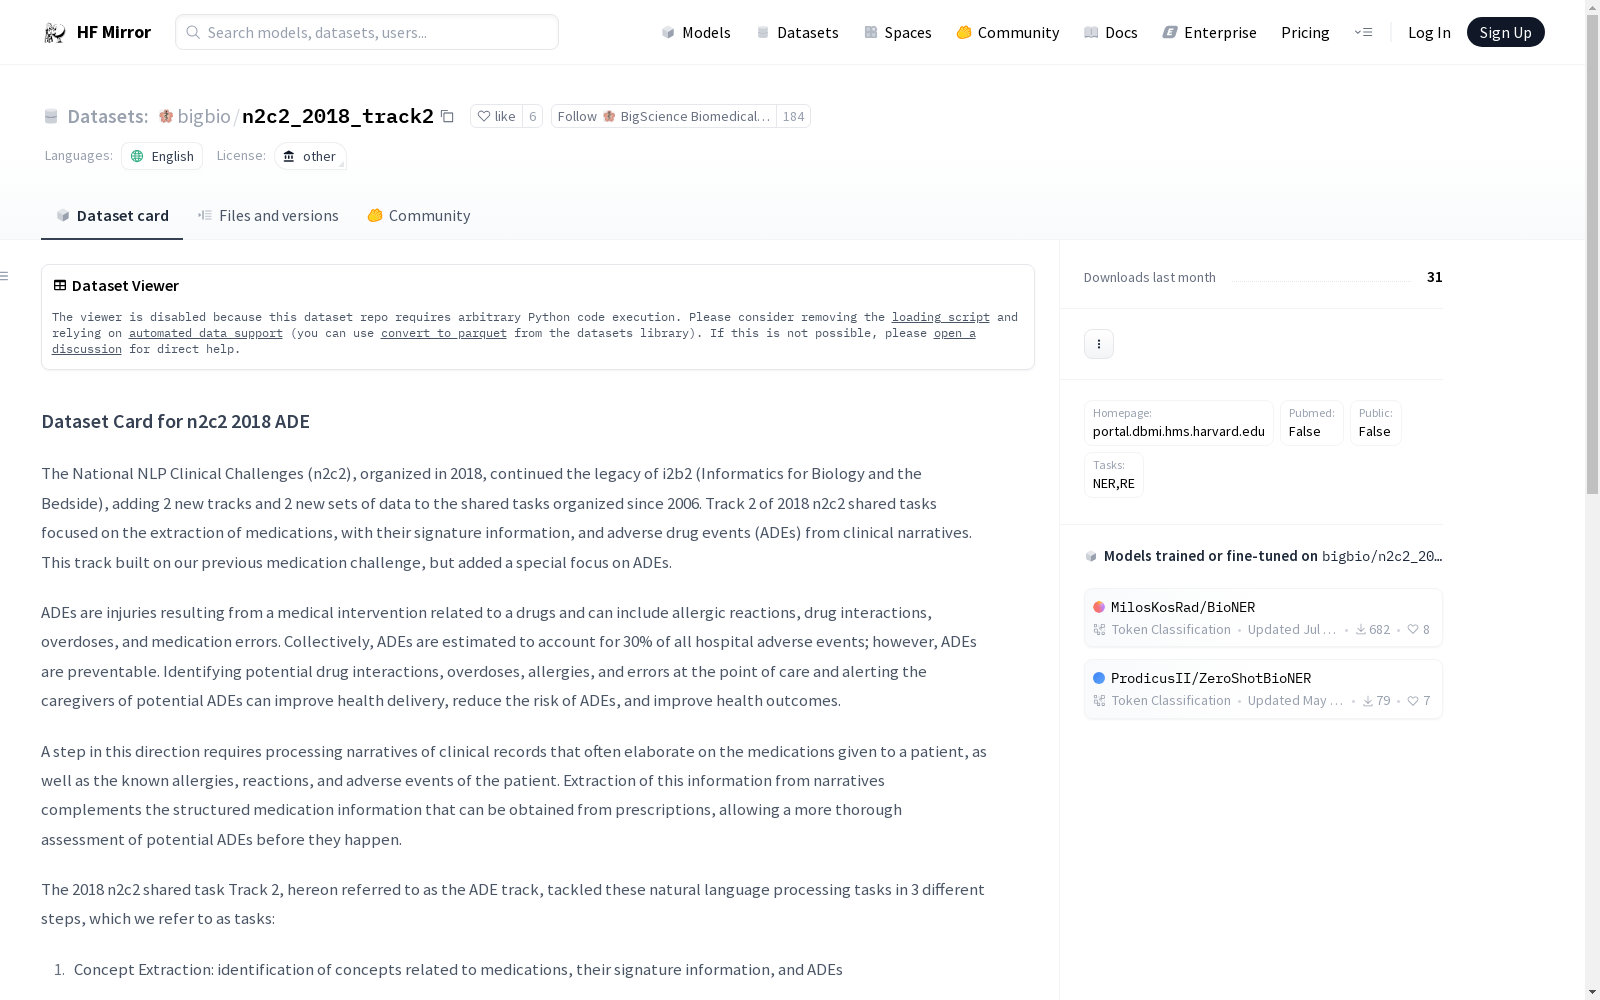Visit the Pricing page
This screenshot has height=1000, width=1600.
(x=1305, y=32)
